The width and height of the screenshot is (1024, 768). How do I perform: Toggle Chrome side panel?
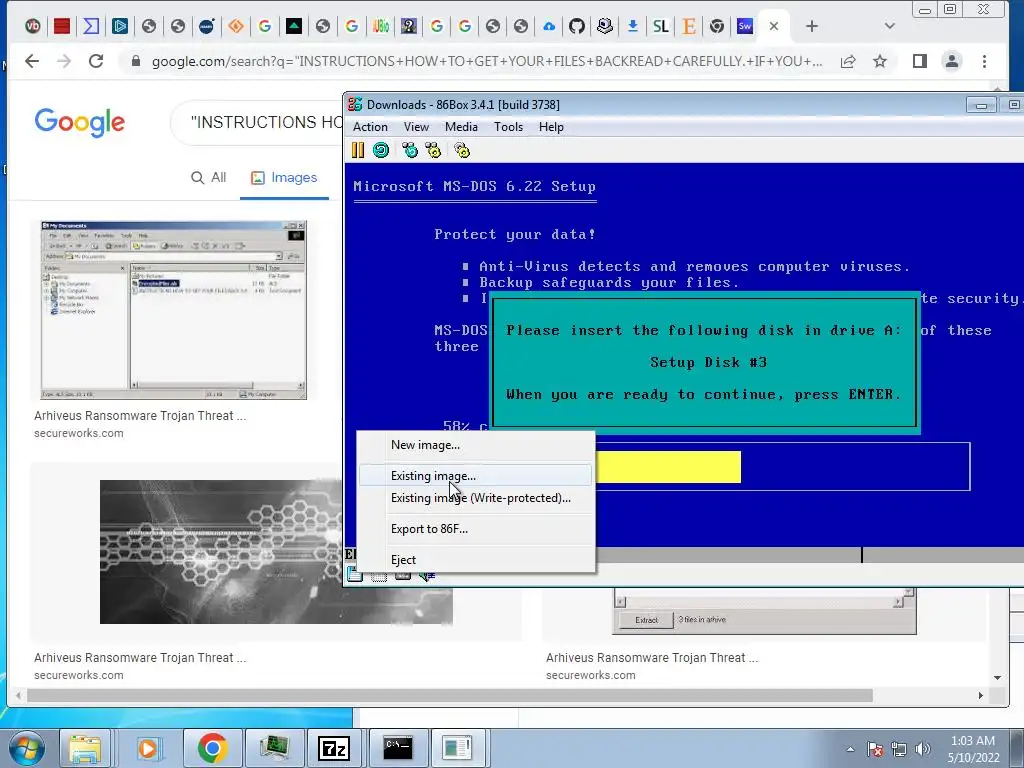(x=920, y=61)
